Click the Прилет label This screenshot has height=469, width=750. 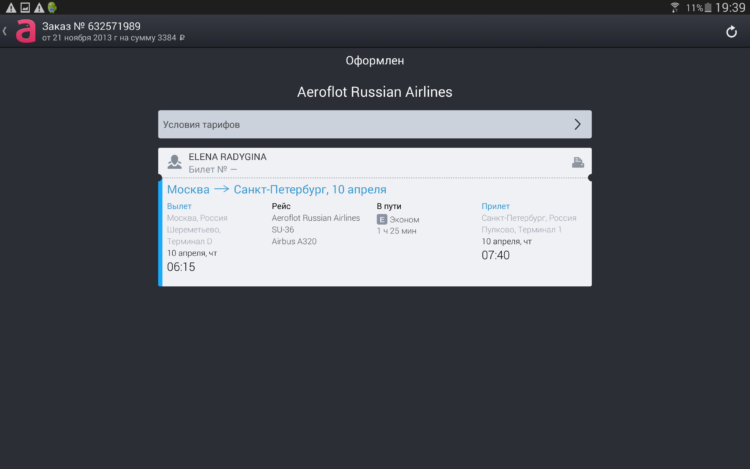(x=496, y=206)
